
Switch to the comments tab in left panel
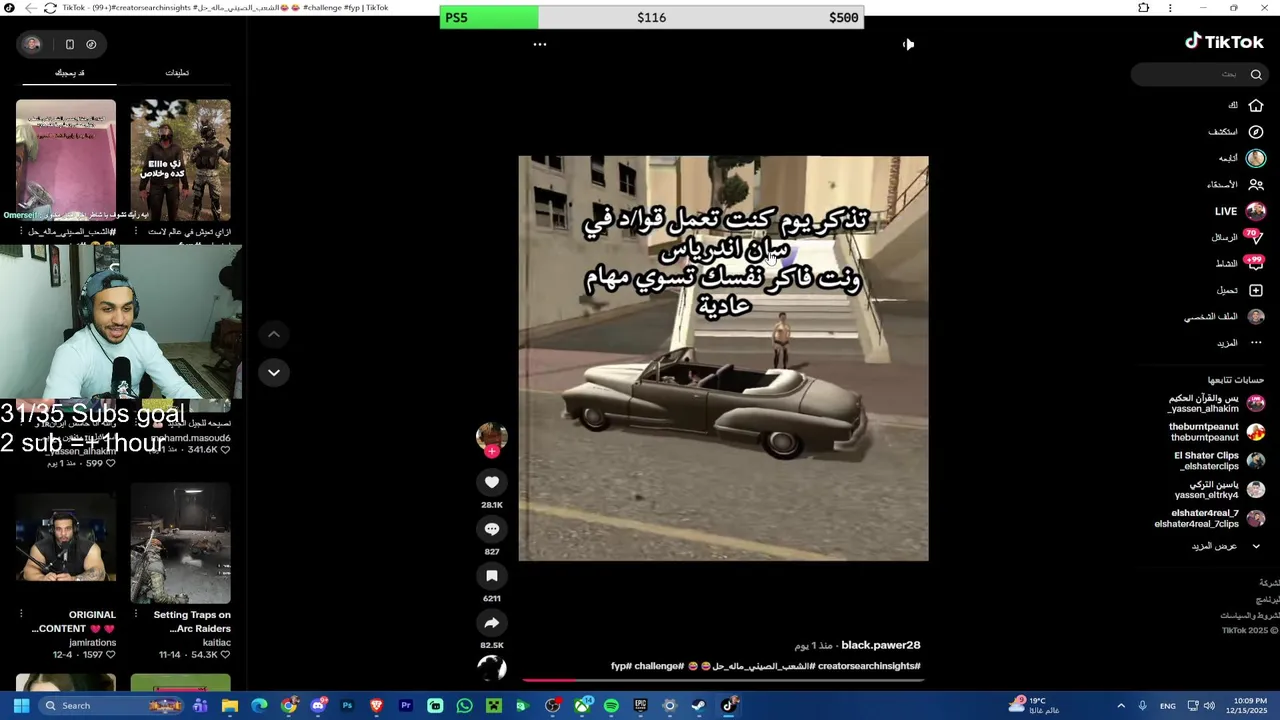click(177, 72)
